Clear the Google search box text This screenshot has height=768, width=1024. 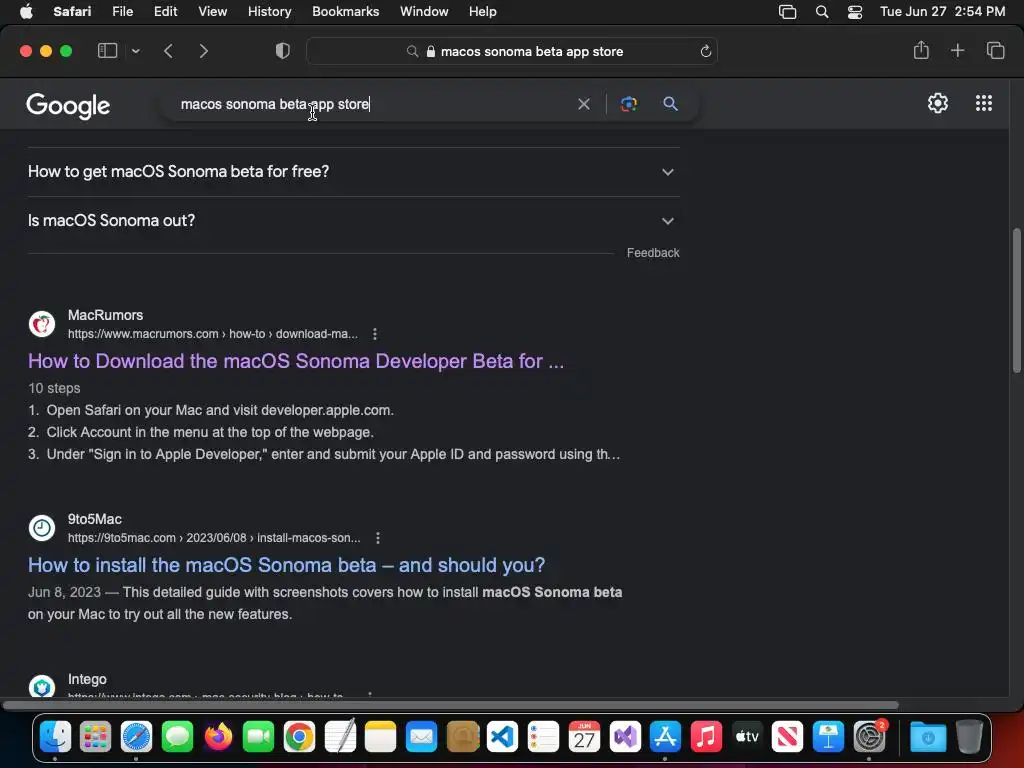click(x=584, y=104)
